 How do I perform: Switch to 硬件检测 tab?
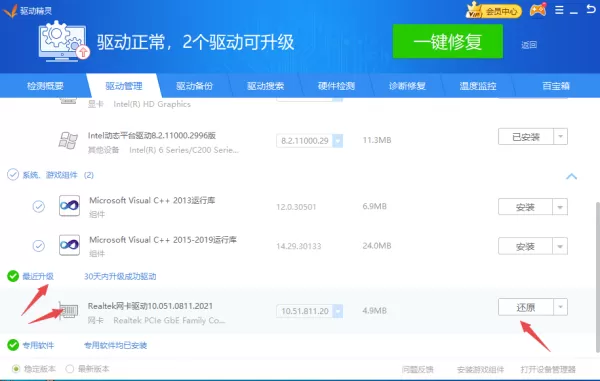[x=336, y=86]
